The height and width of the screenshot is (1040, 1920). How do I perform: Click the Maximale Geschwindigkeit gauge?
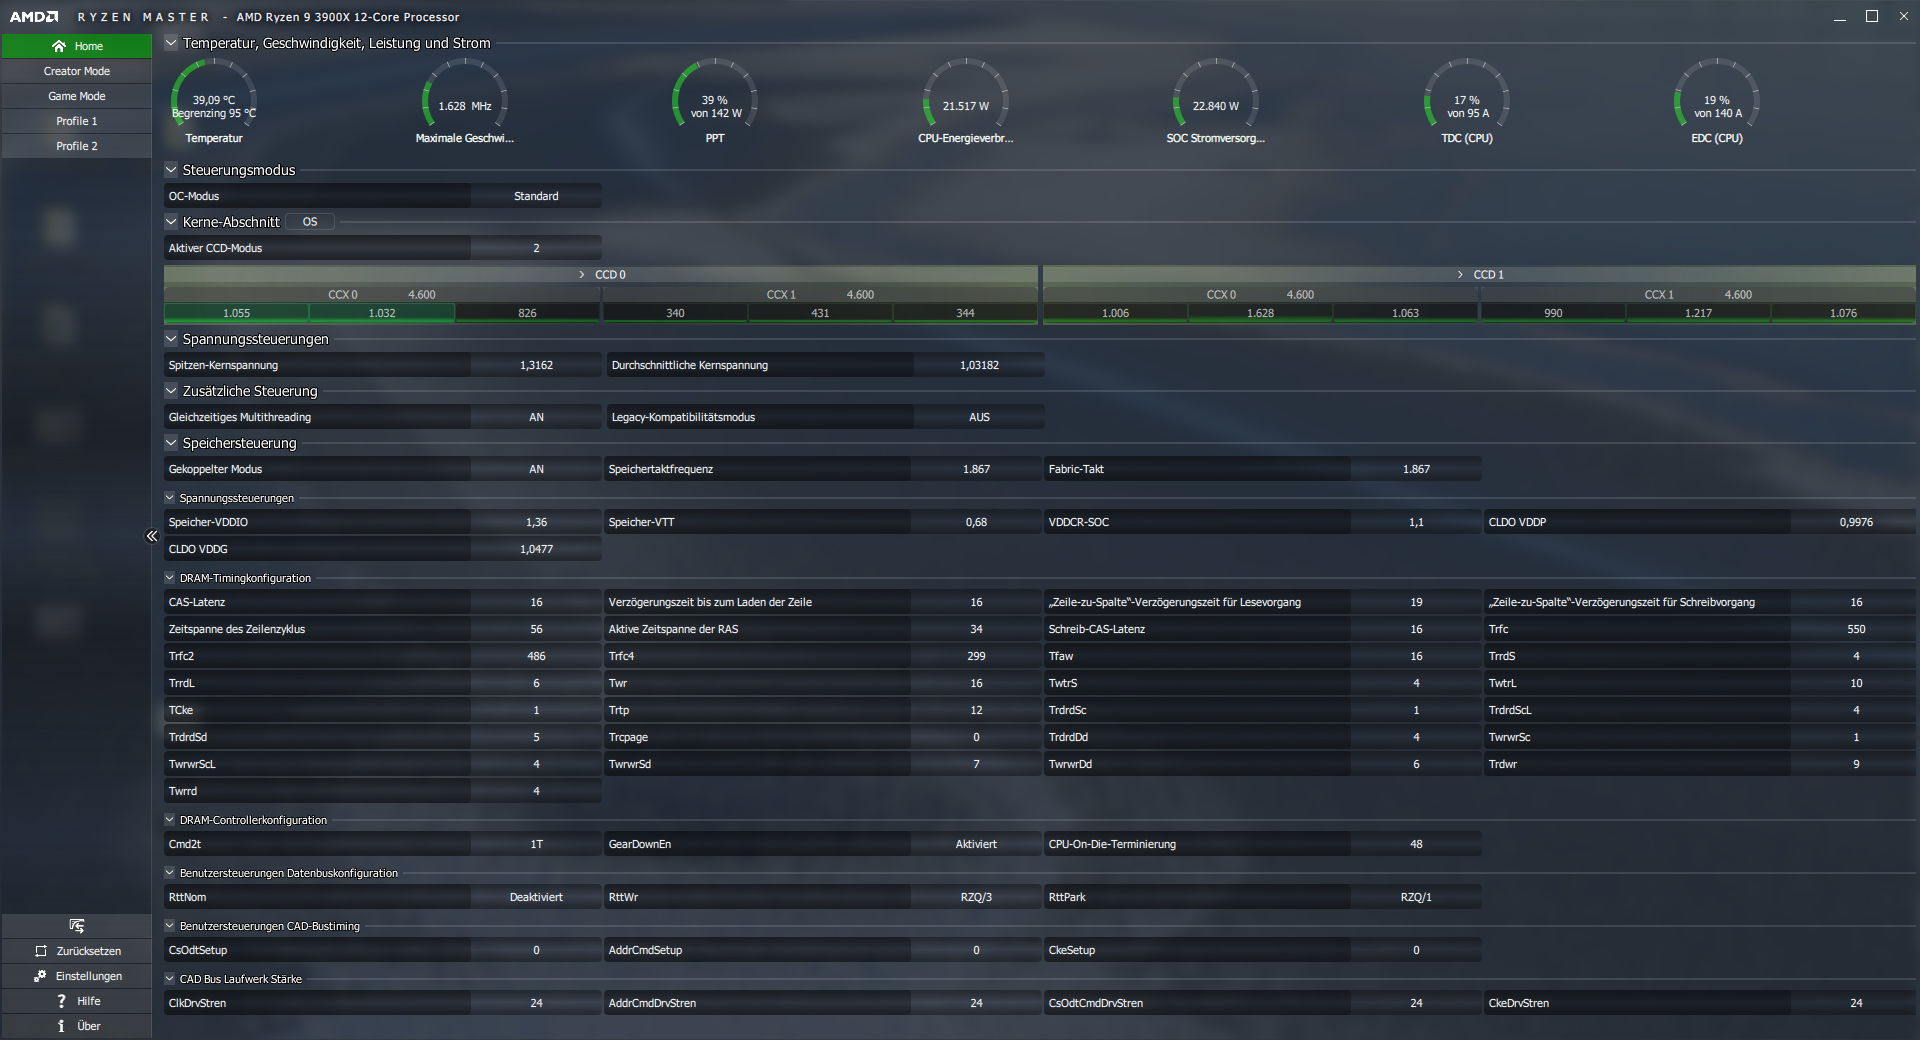[465, 101]
